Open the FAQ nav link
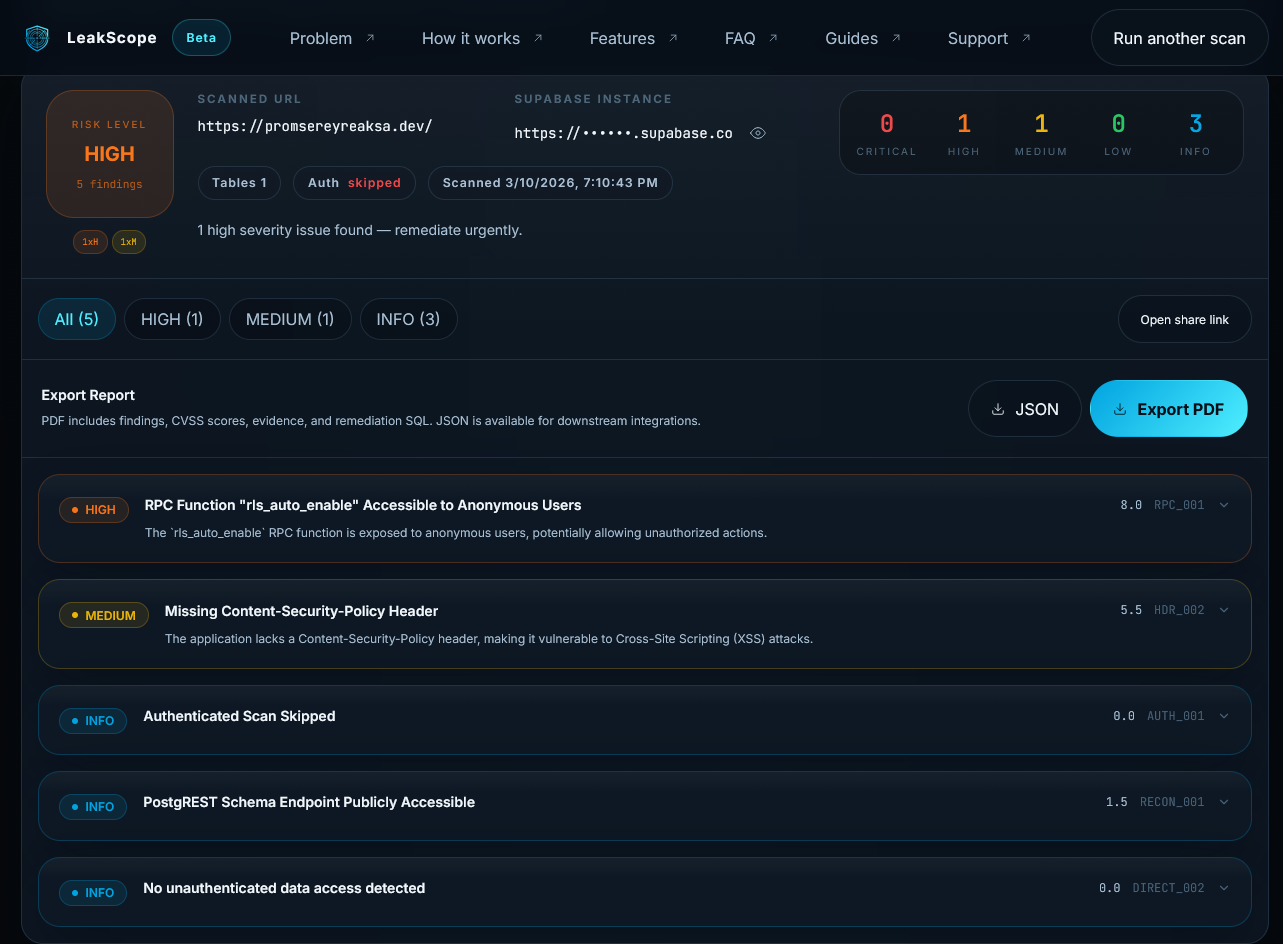Screen dimensions: 1283x944 coord(740,38)
